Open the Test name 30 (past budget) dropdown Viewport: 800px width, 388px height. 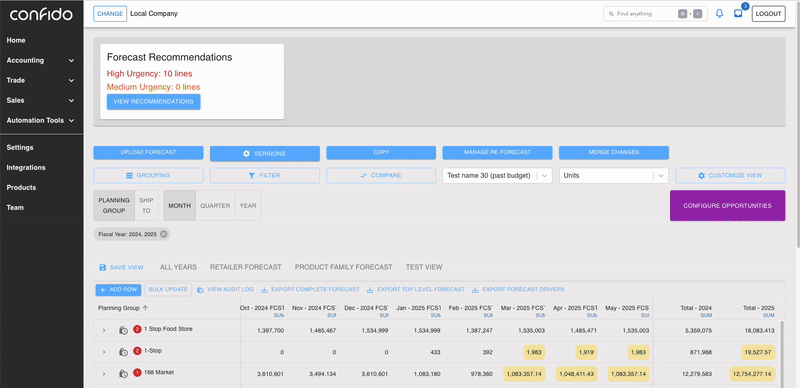[497, 175]
